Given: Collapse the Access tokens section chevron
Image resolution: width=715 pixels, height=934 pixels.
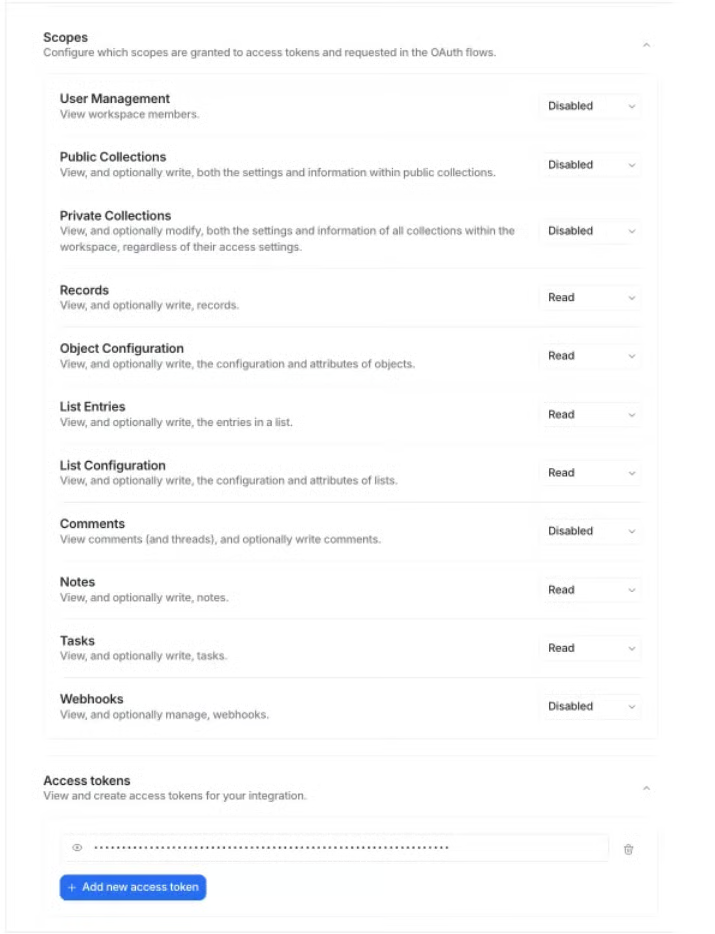Looking at the screenshot, I should [646, 788].
